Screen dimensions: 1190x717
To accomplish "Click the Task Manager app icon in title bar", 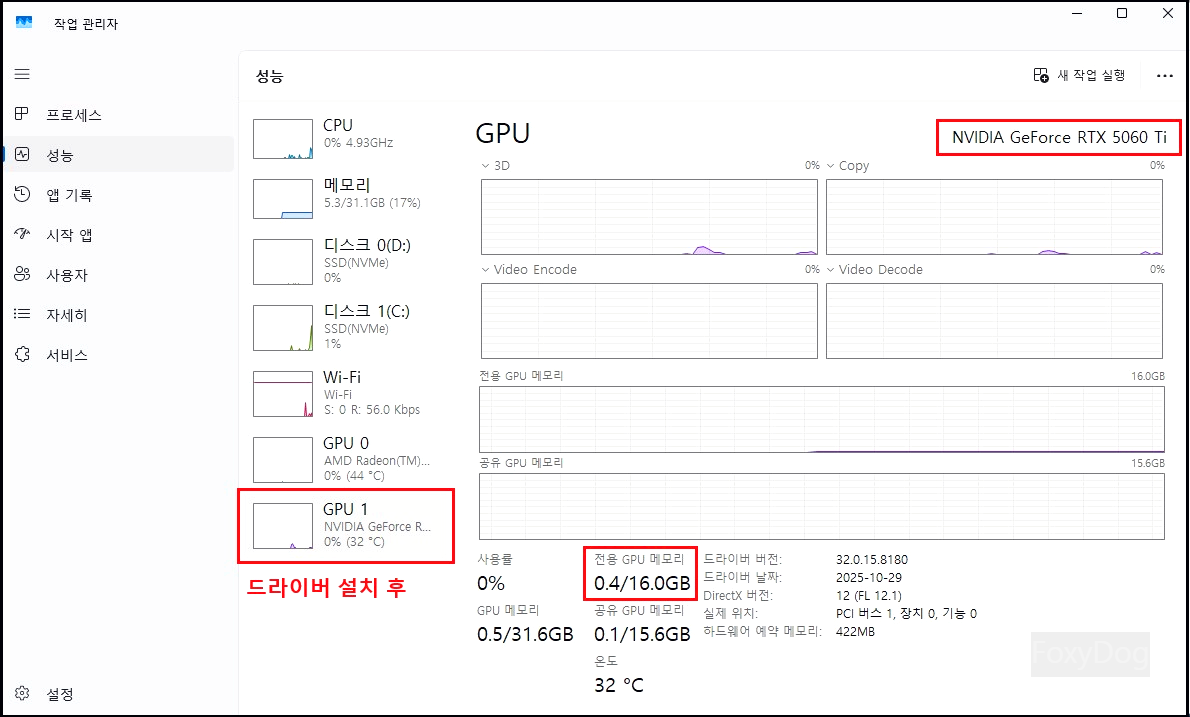I will pyautogui.click(x=24, y=23).
